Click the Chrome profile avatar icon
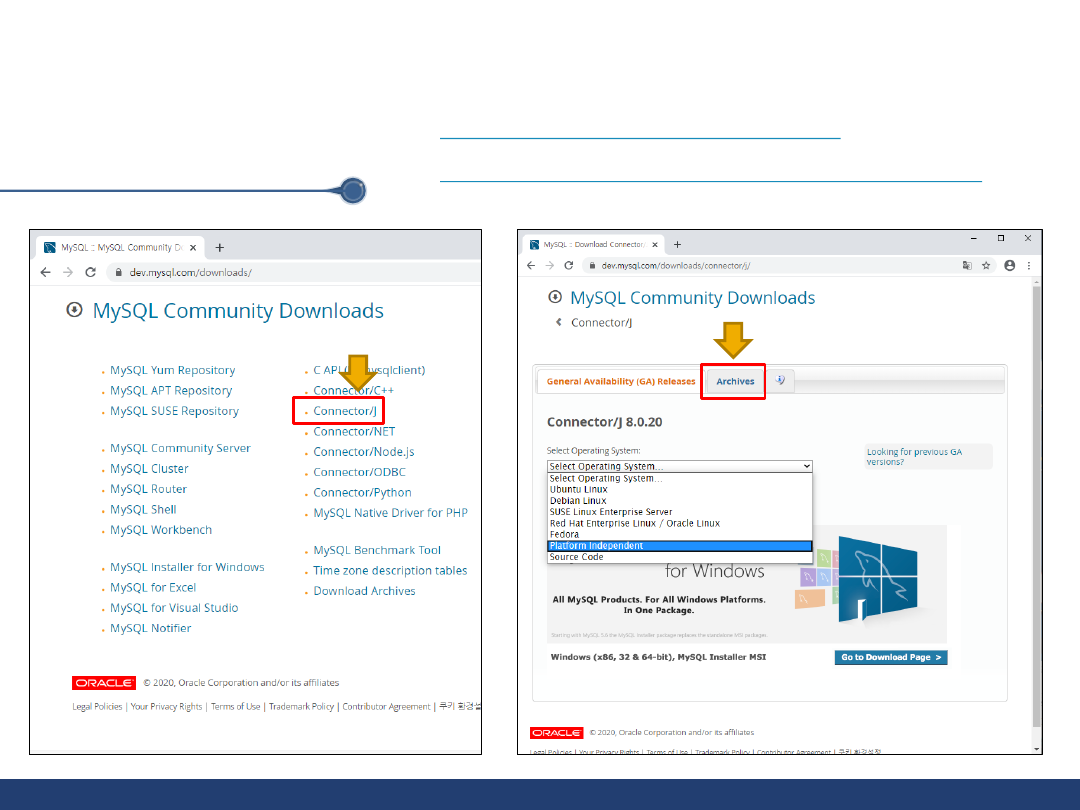This screenshot has width=1080, height=810. pos(1009,266)
